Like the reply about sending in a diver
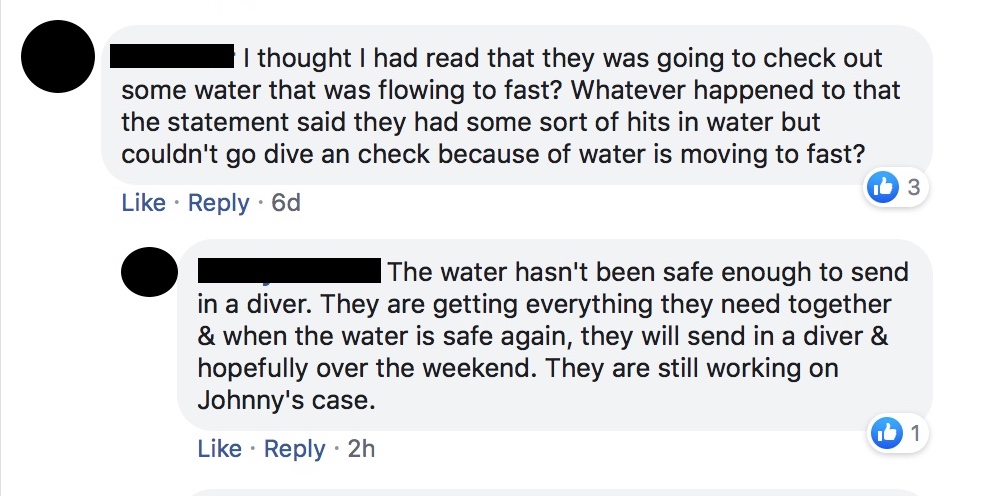 pyautogui.click(x=219, y=449)
